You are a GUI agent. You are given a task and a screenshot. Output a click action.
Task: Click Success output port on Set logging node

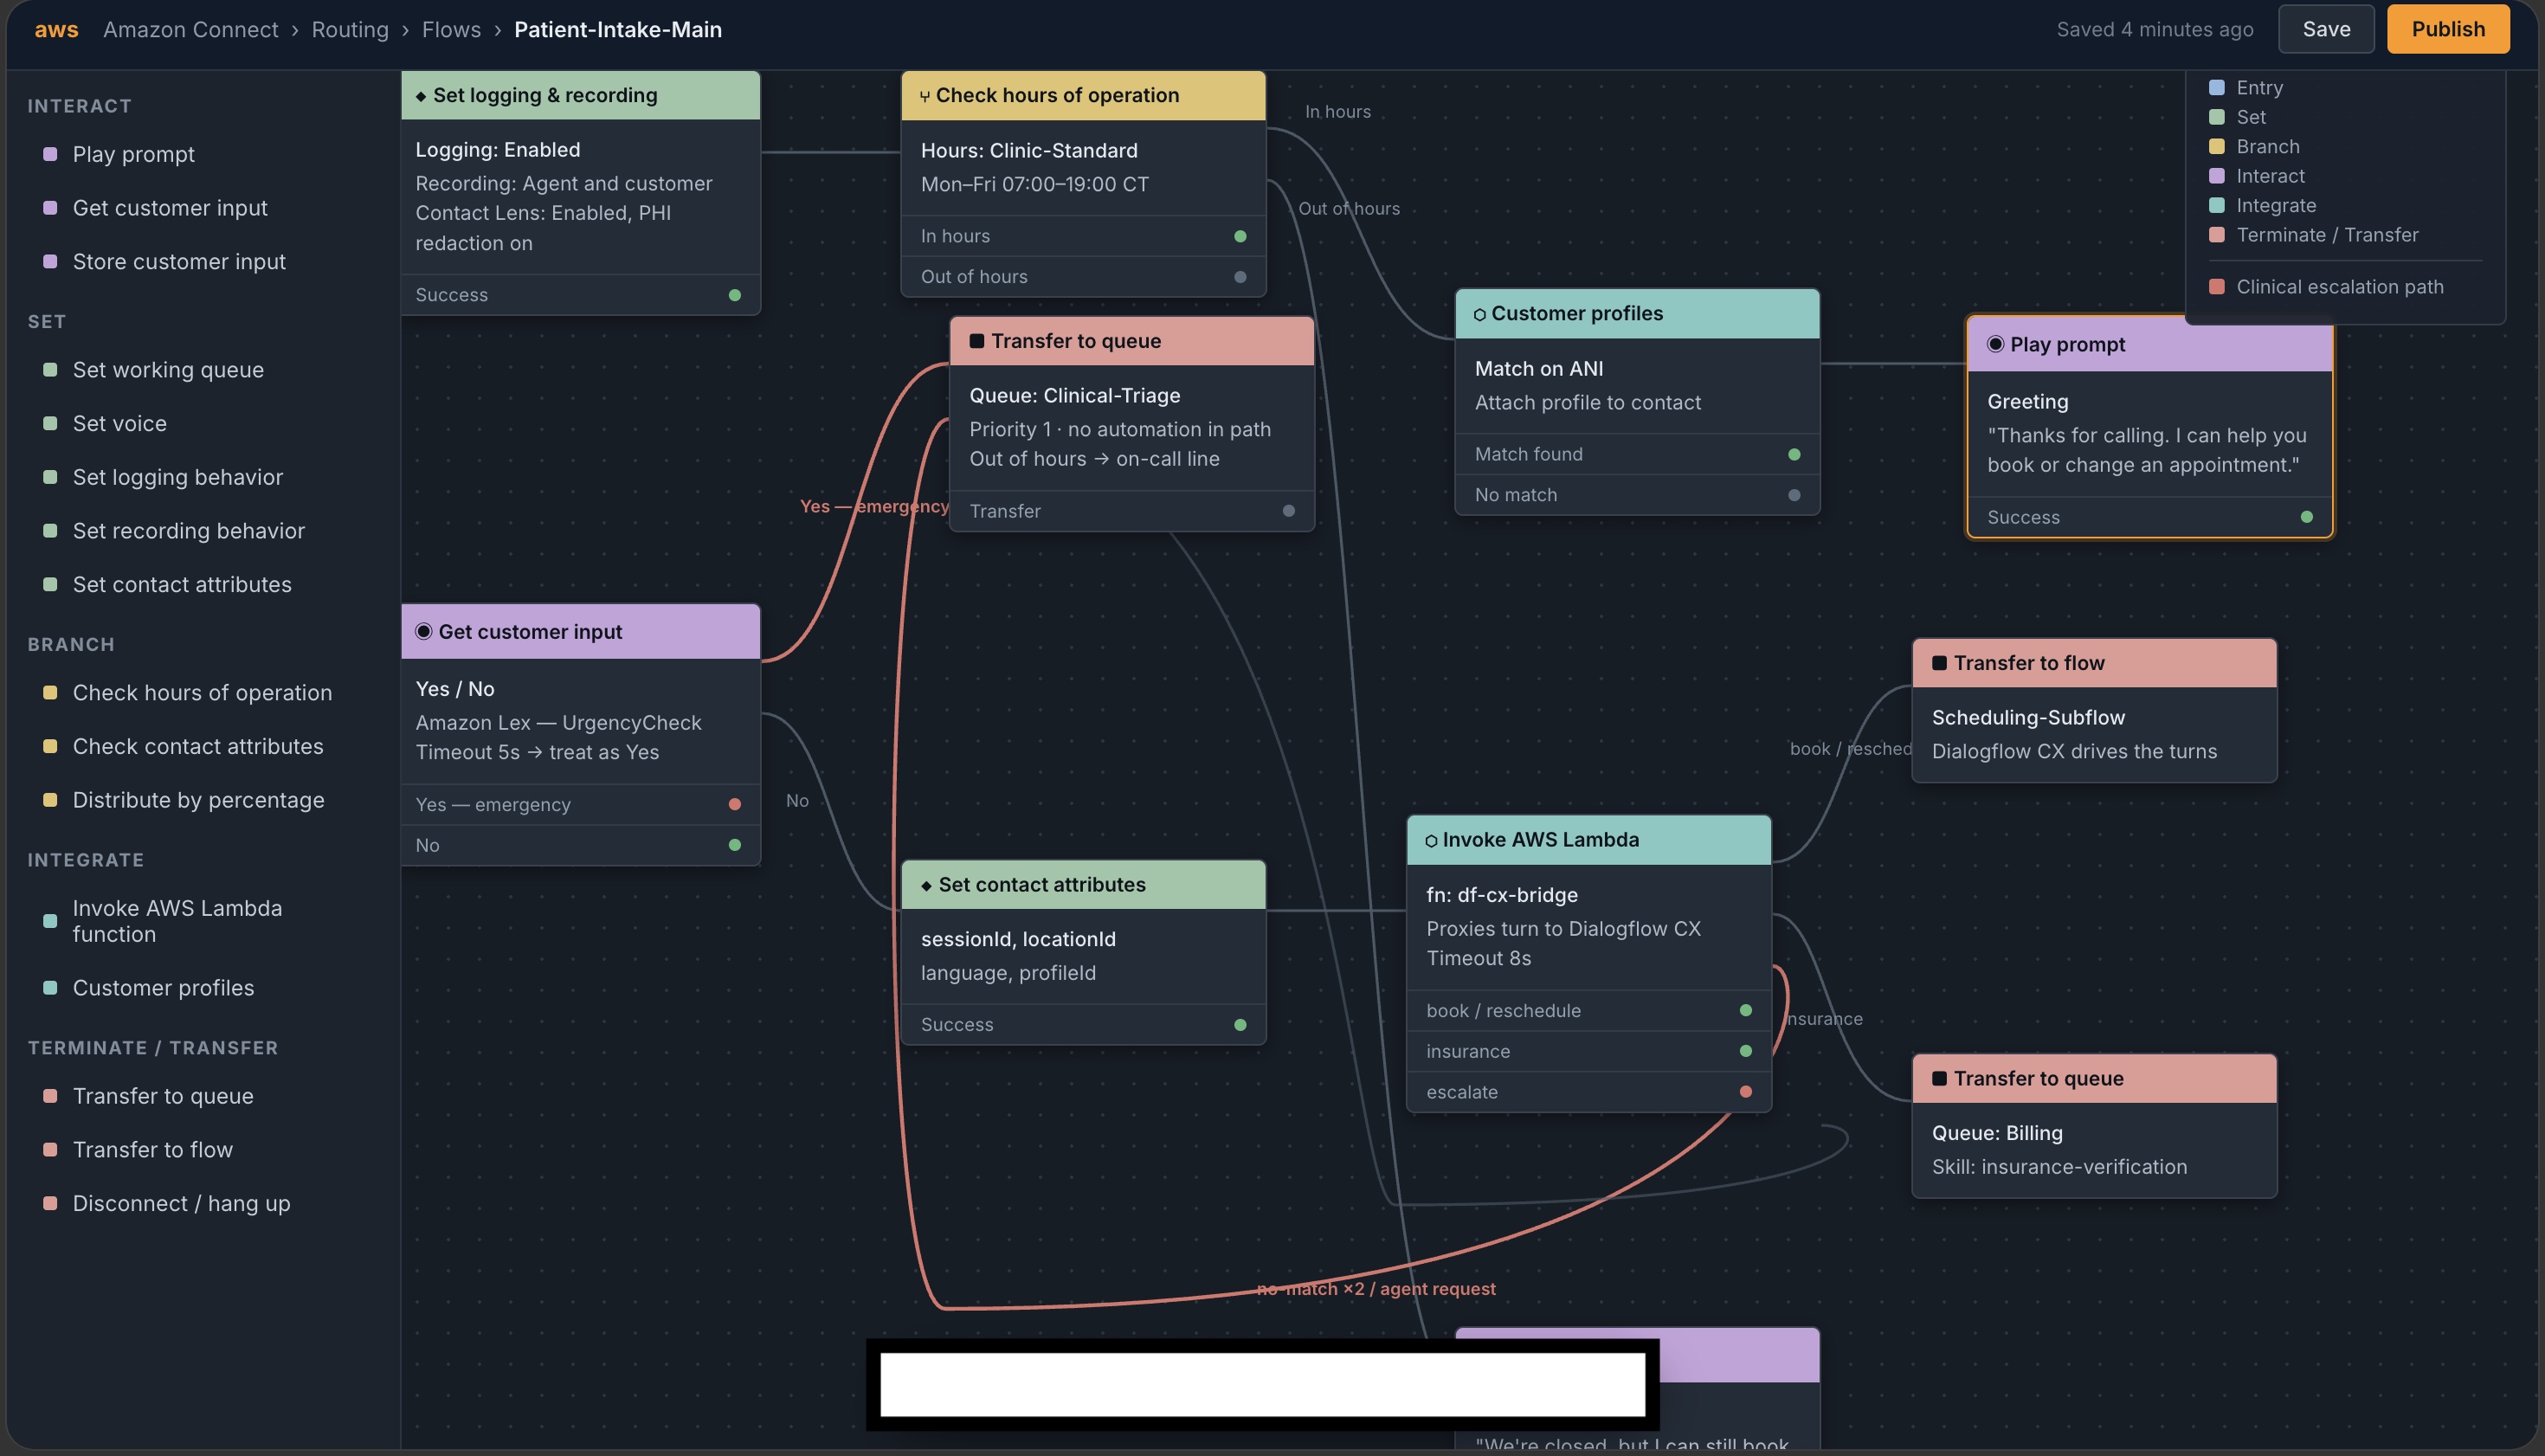coord(735,295)
